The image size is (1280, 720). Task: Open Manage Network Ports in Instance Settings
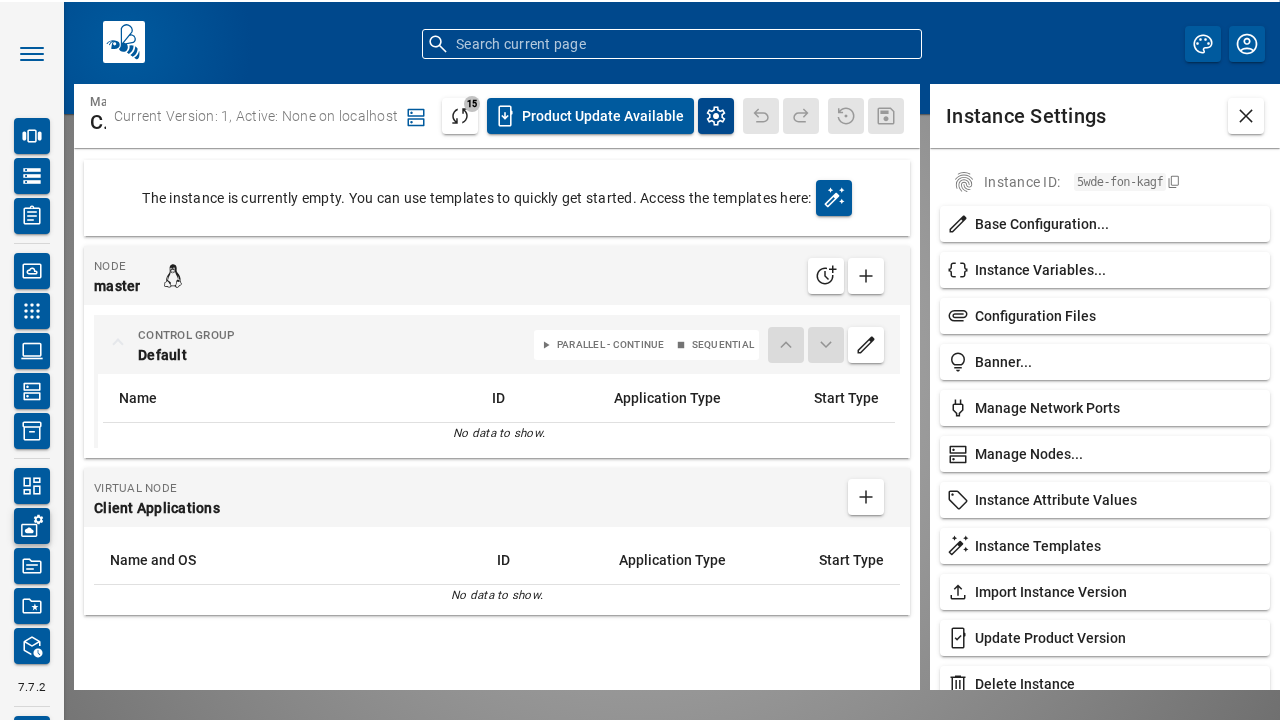click(1046, 408)
